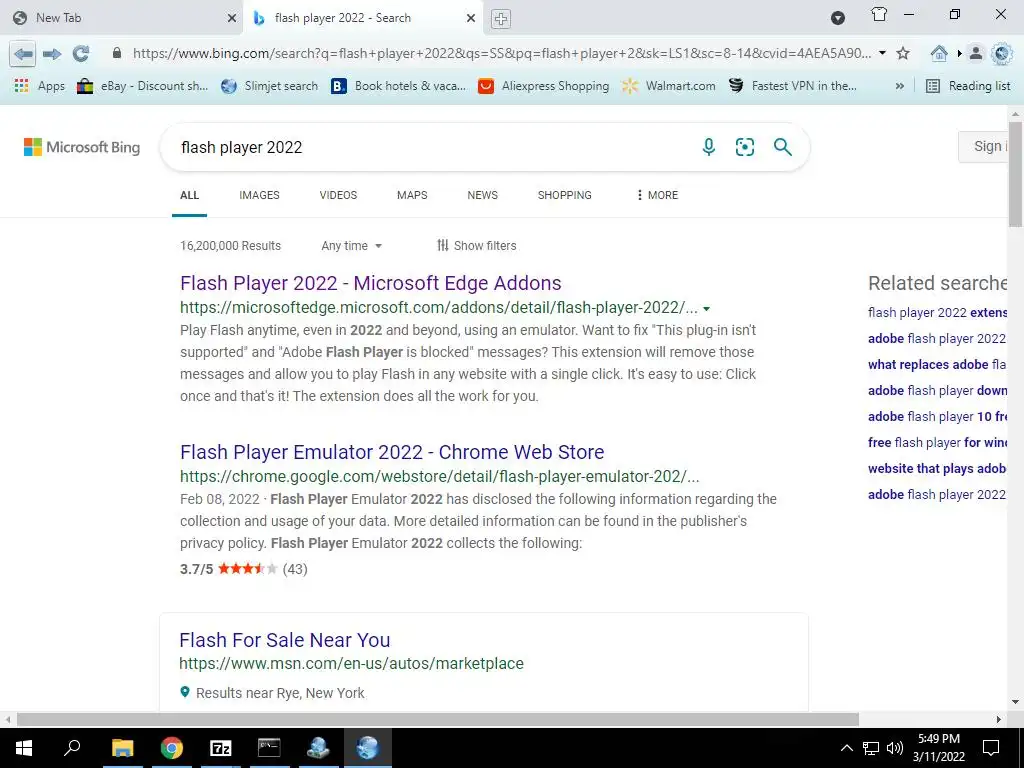Open Flash Player 2022 - Microsoft Edge Addons result
The height and width of the screenshot is (768, 1024).
(371, 283)
